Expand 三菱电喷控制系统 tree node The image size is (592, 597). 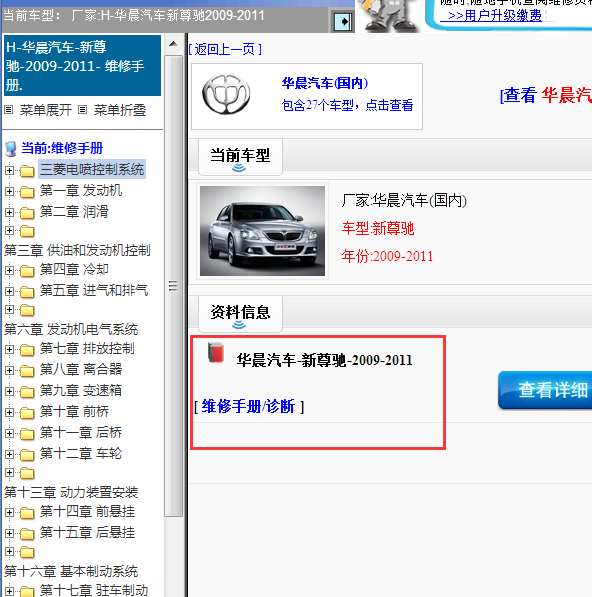10,171
